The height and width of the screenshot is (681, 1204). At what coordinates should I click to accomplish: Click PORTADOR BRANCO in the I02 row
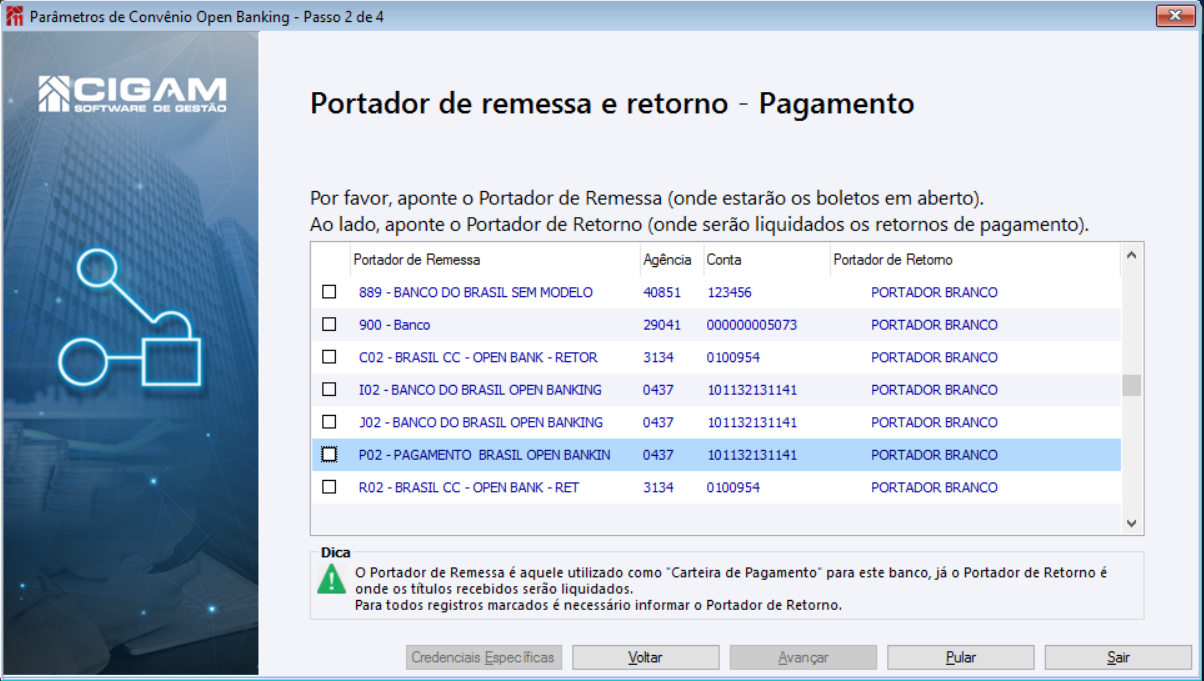(934, 390)
